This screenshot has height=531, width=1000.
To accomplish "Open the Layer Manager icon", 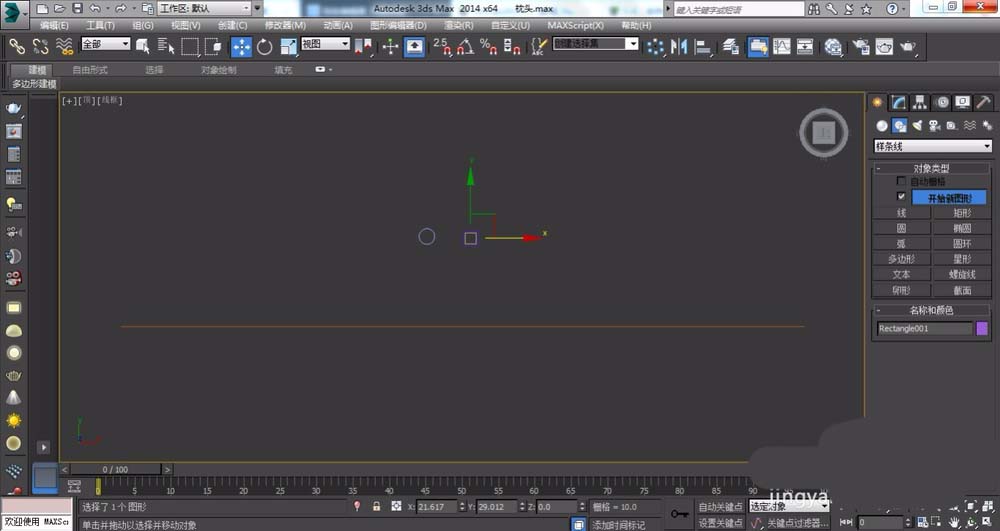I will 731,47.
